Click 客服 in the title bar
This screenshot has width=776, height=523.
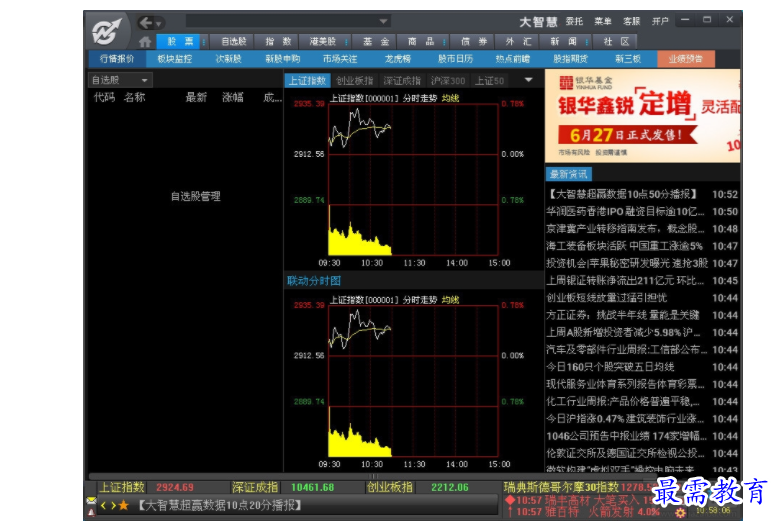click(631, 21)
